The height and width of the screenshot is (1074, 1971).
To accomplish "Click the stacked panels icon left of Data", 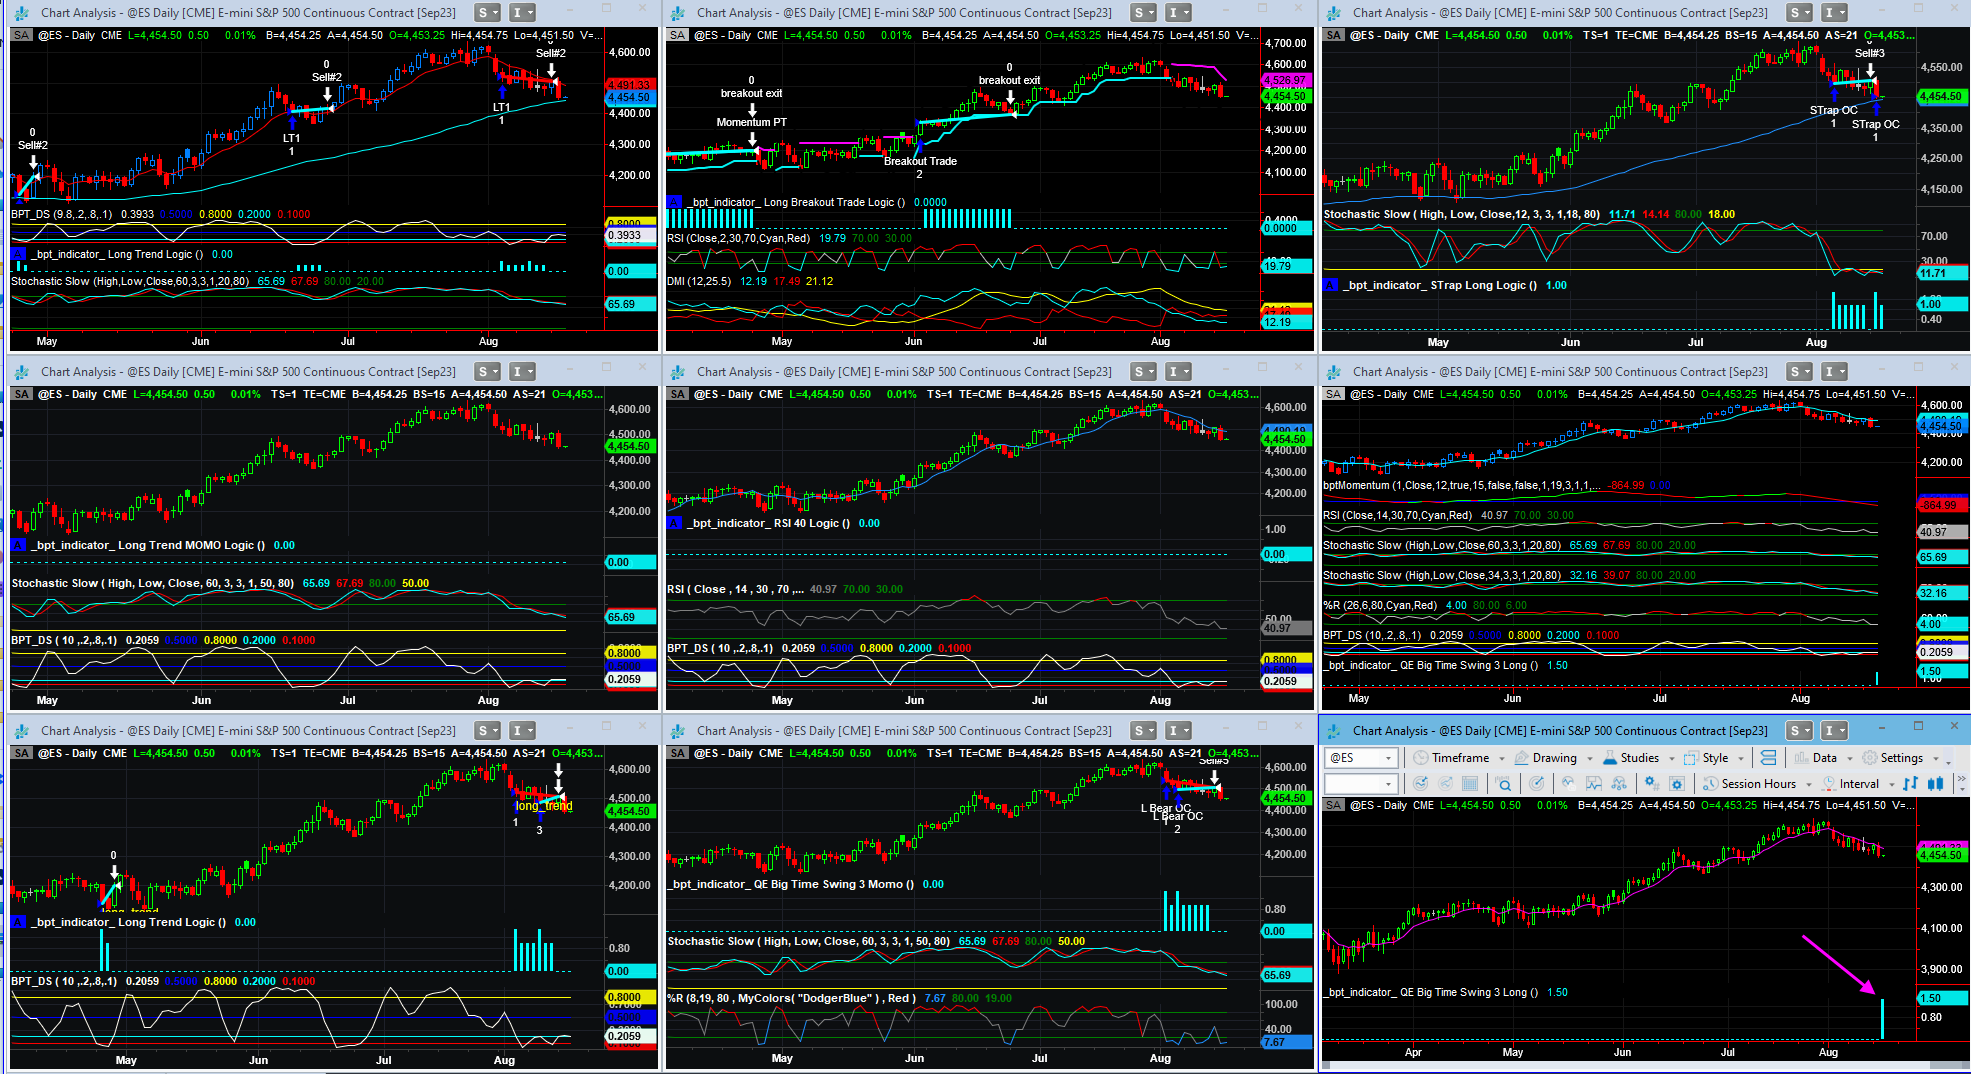I will tap(1768, 758).
